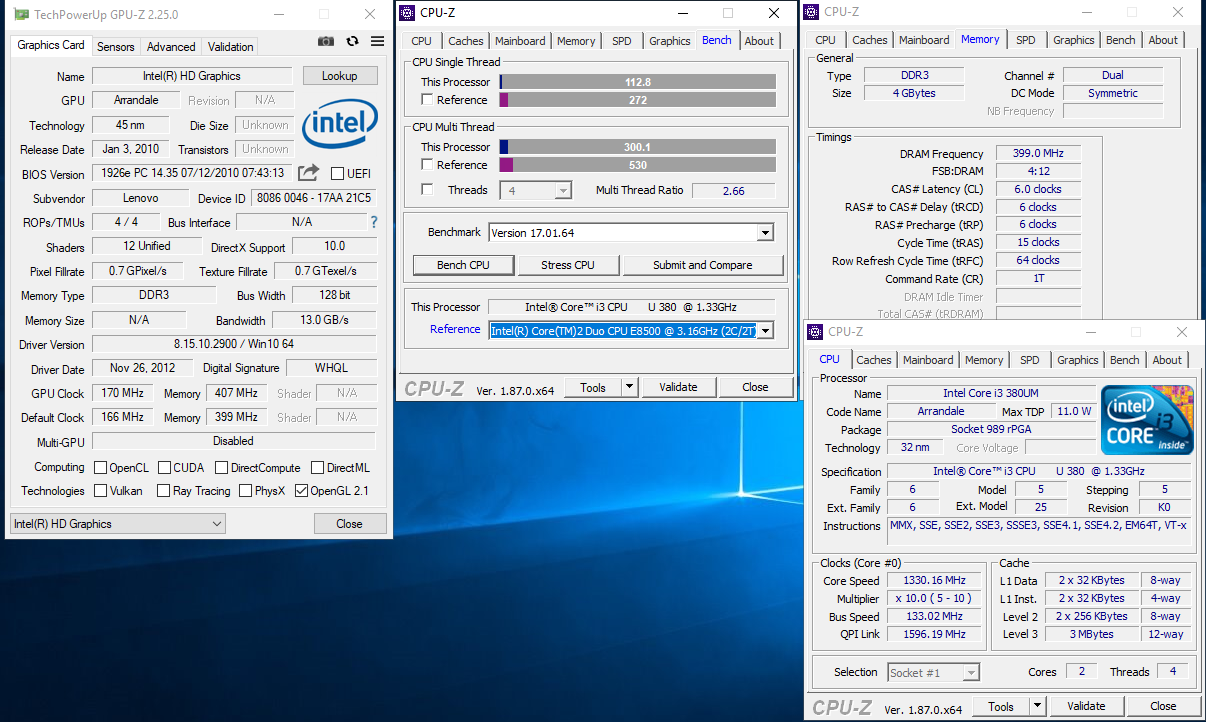Image resolution: width=1206 pixels, height=722 pixels.
Task: Click the CPU-Z Memory window title icon
Action: pos(812,12)
